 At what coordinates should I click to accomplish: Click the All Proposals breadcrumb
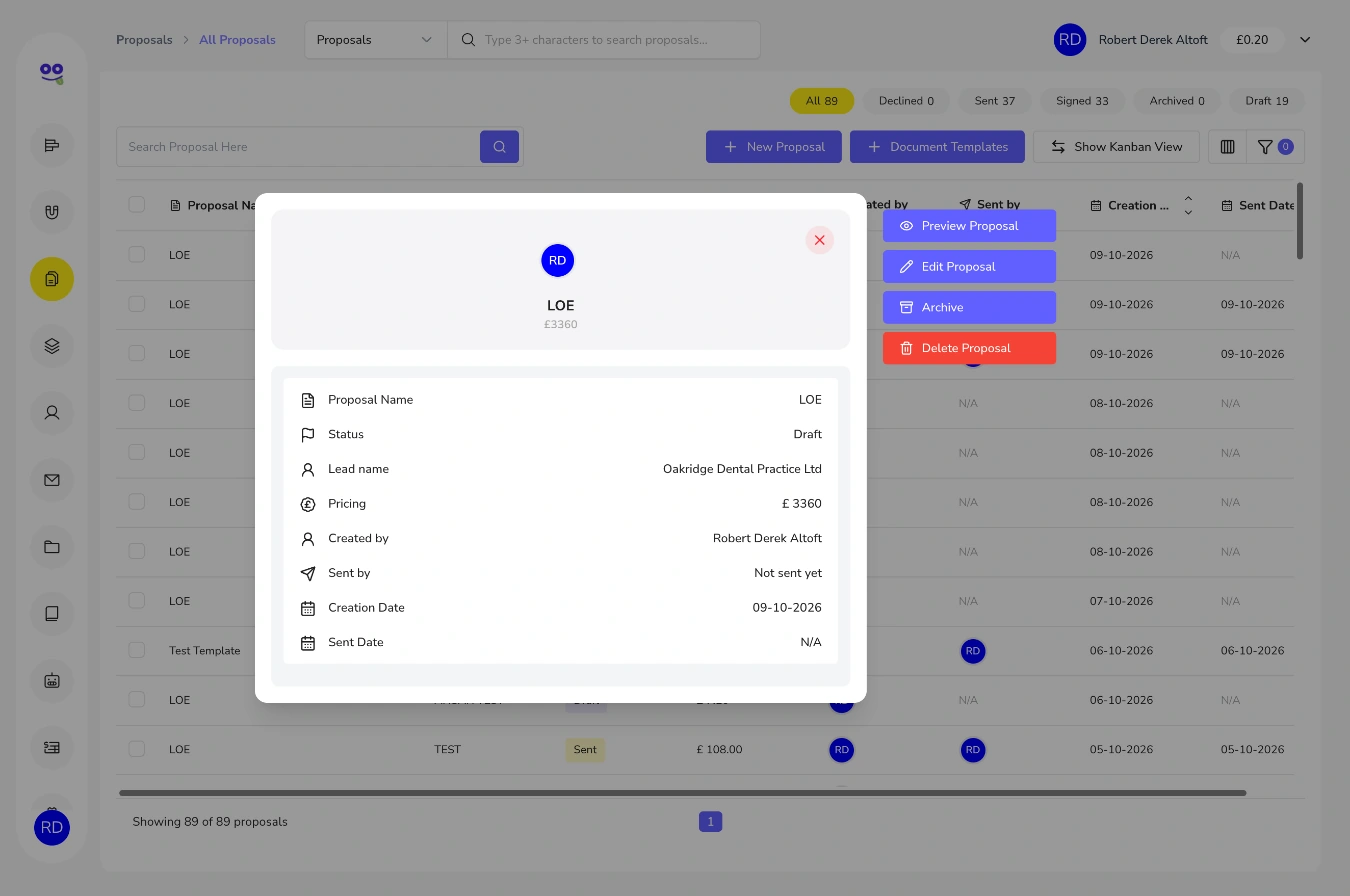(237, 40)
